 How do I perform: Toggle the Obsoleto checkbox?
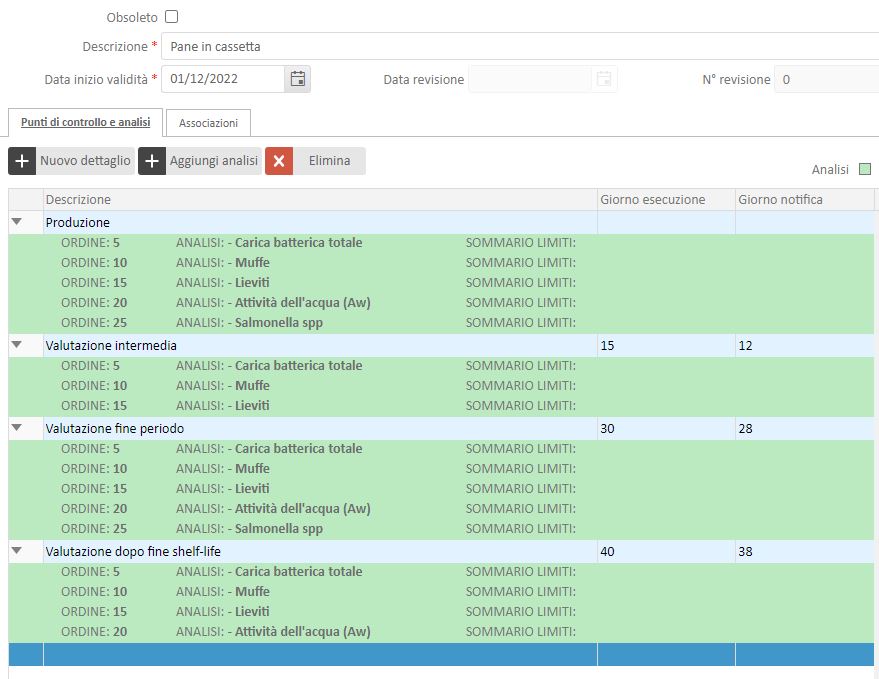coord(172,17)
